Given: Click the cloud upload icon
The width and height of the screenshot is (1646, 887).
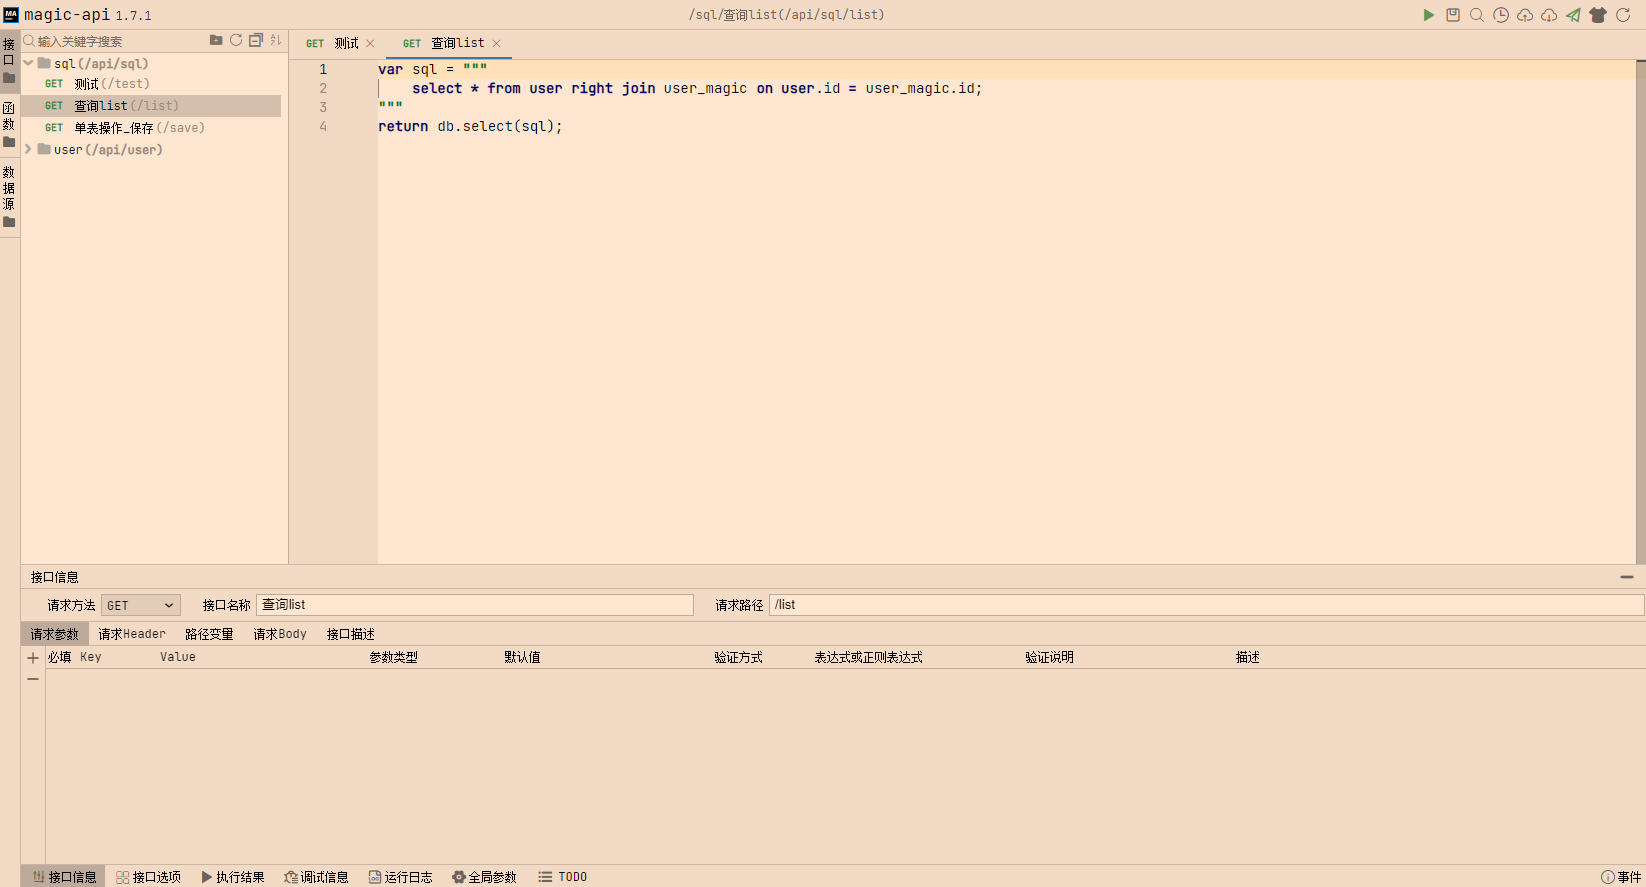Looking at the screenshot, I should 1525,15.
